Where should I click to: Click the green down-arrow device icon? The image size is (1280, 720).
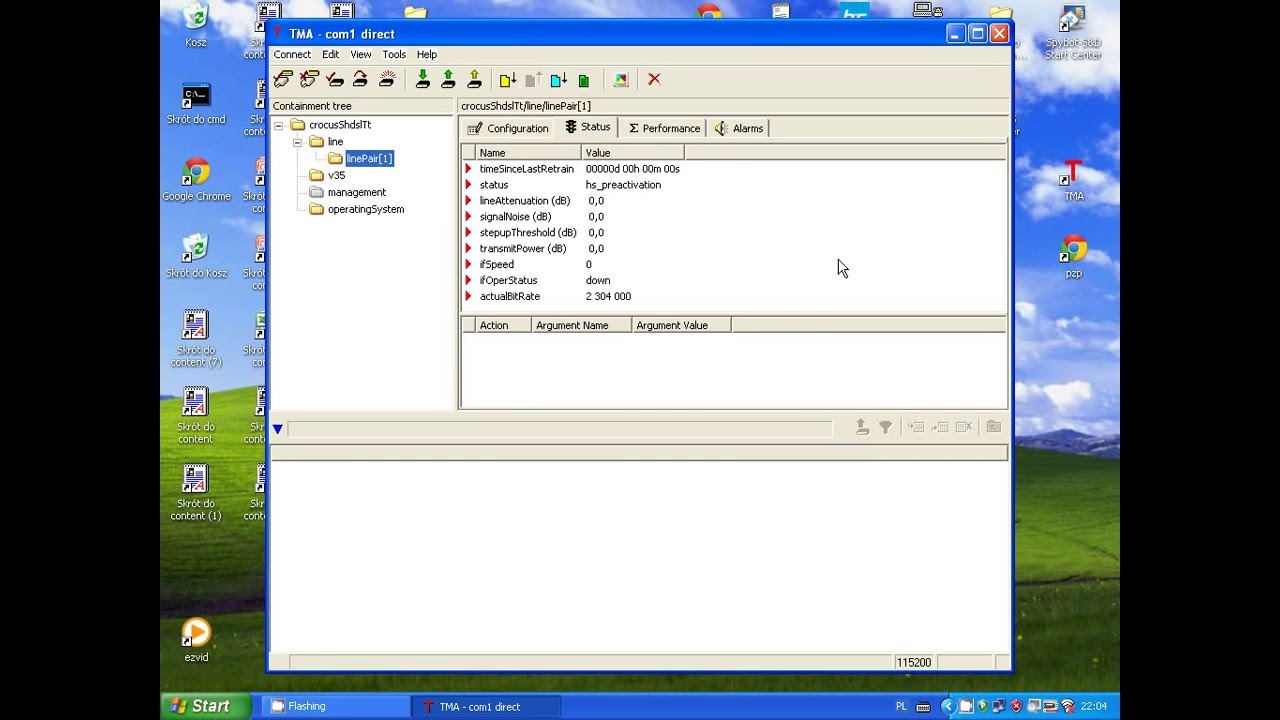pyautogui.click(x=422, y=79)
